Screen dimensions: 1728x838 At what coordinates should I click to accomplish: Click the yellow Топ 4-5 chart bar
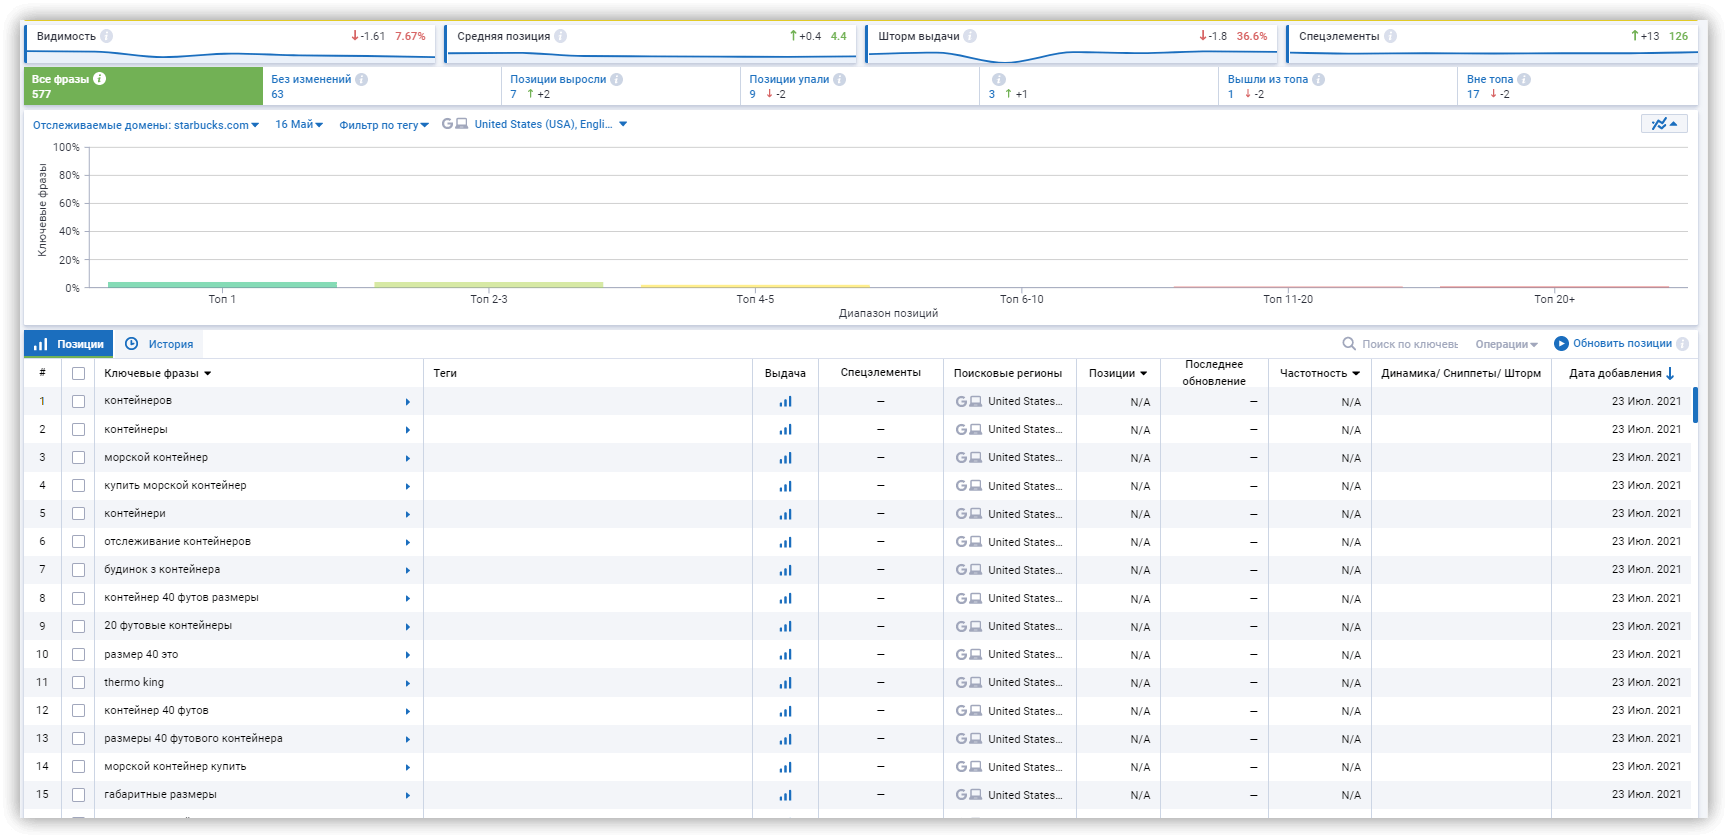[755, 286]
